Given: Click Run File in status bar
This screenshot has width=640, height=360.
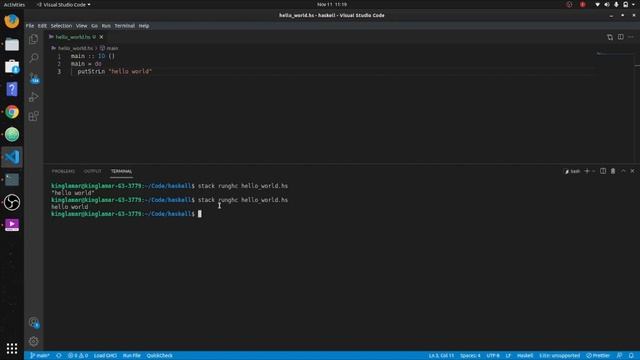Looking at the screenshot, I should pyautogui.click(x=131, y=356).
